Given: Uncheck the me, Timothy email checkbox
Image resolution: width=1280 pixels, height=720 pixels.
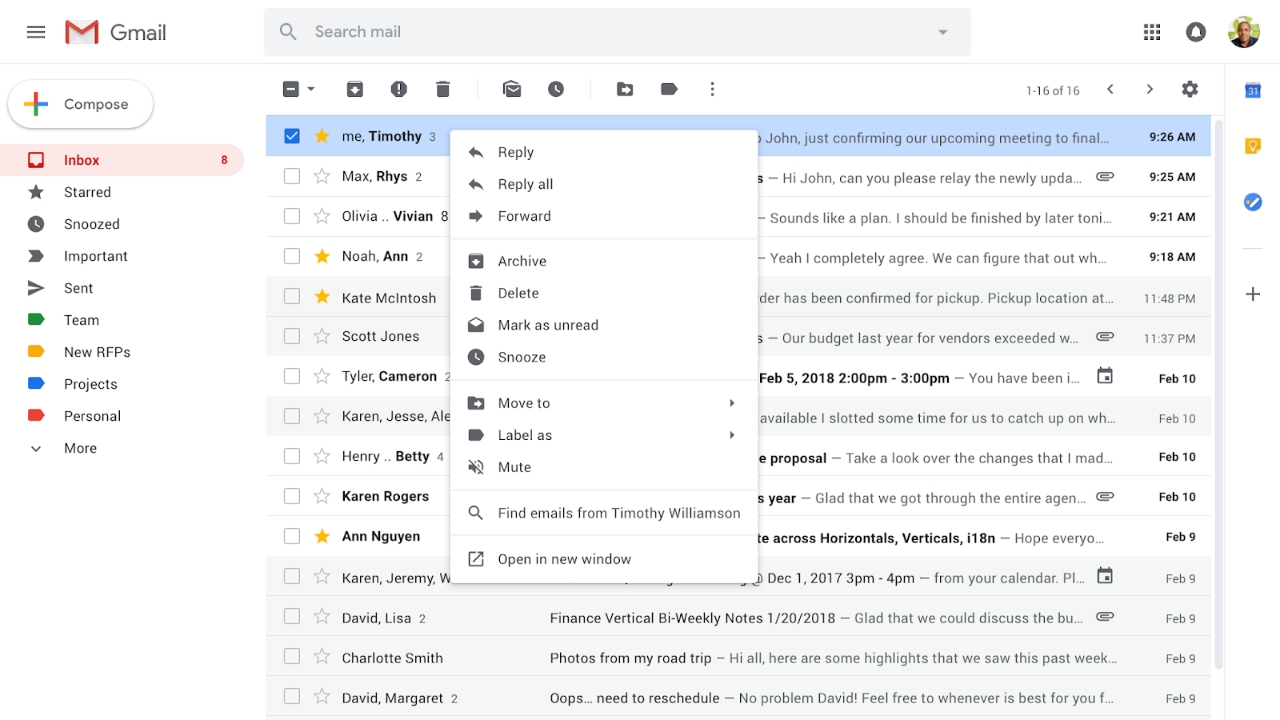Looking at the screenshot, I should [x=292, y=136].
